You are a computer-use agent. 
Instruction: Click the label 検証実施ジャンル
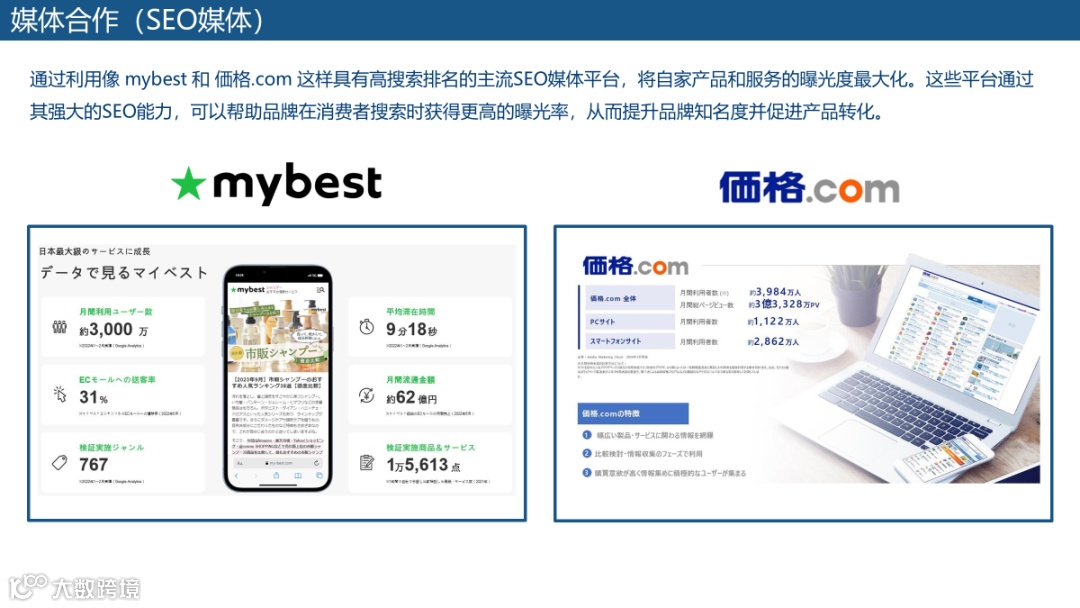click(x=112, y=448)
